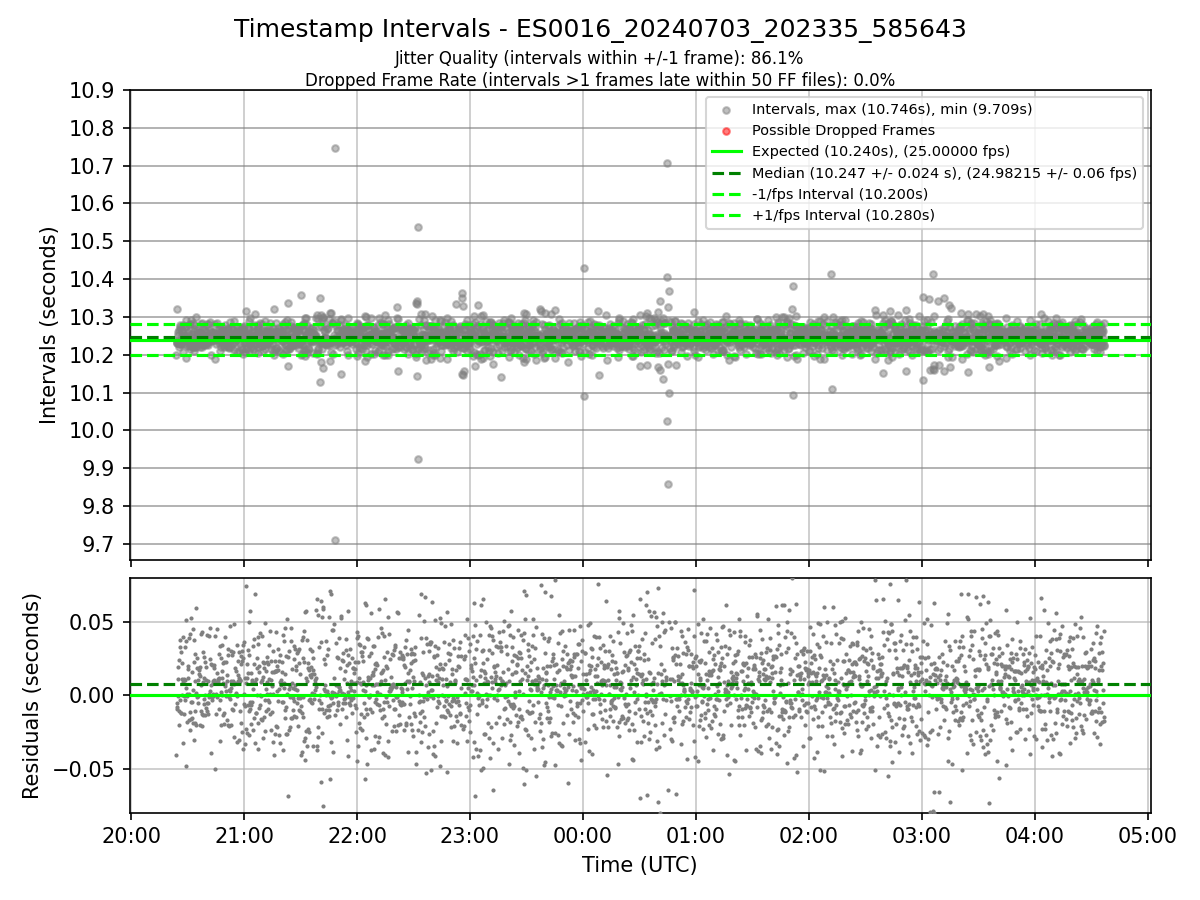Click the outlier point near 9.92 at 22:30
The image size is (1200, 900).
[418, 459]
